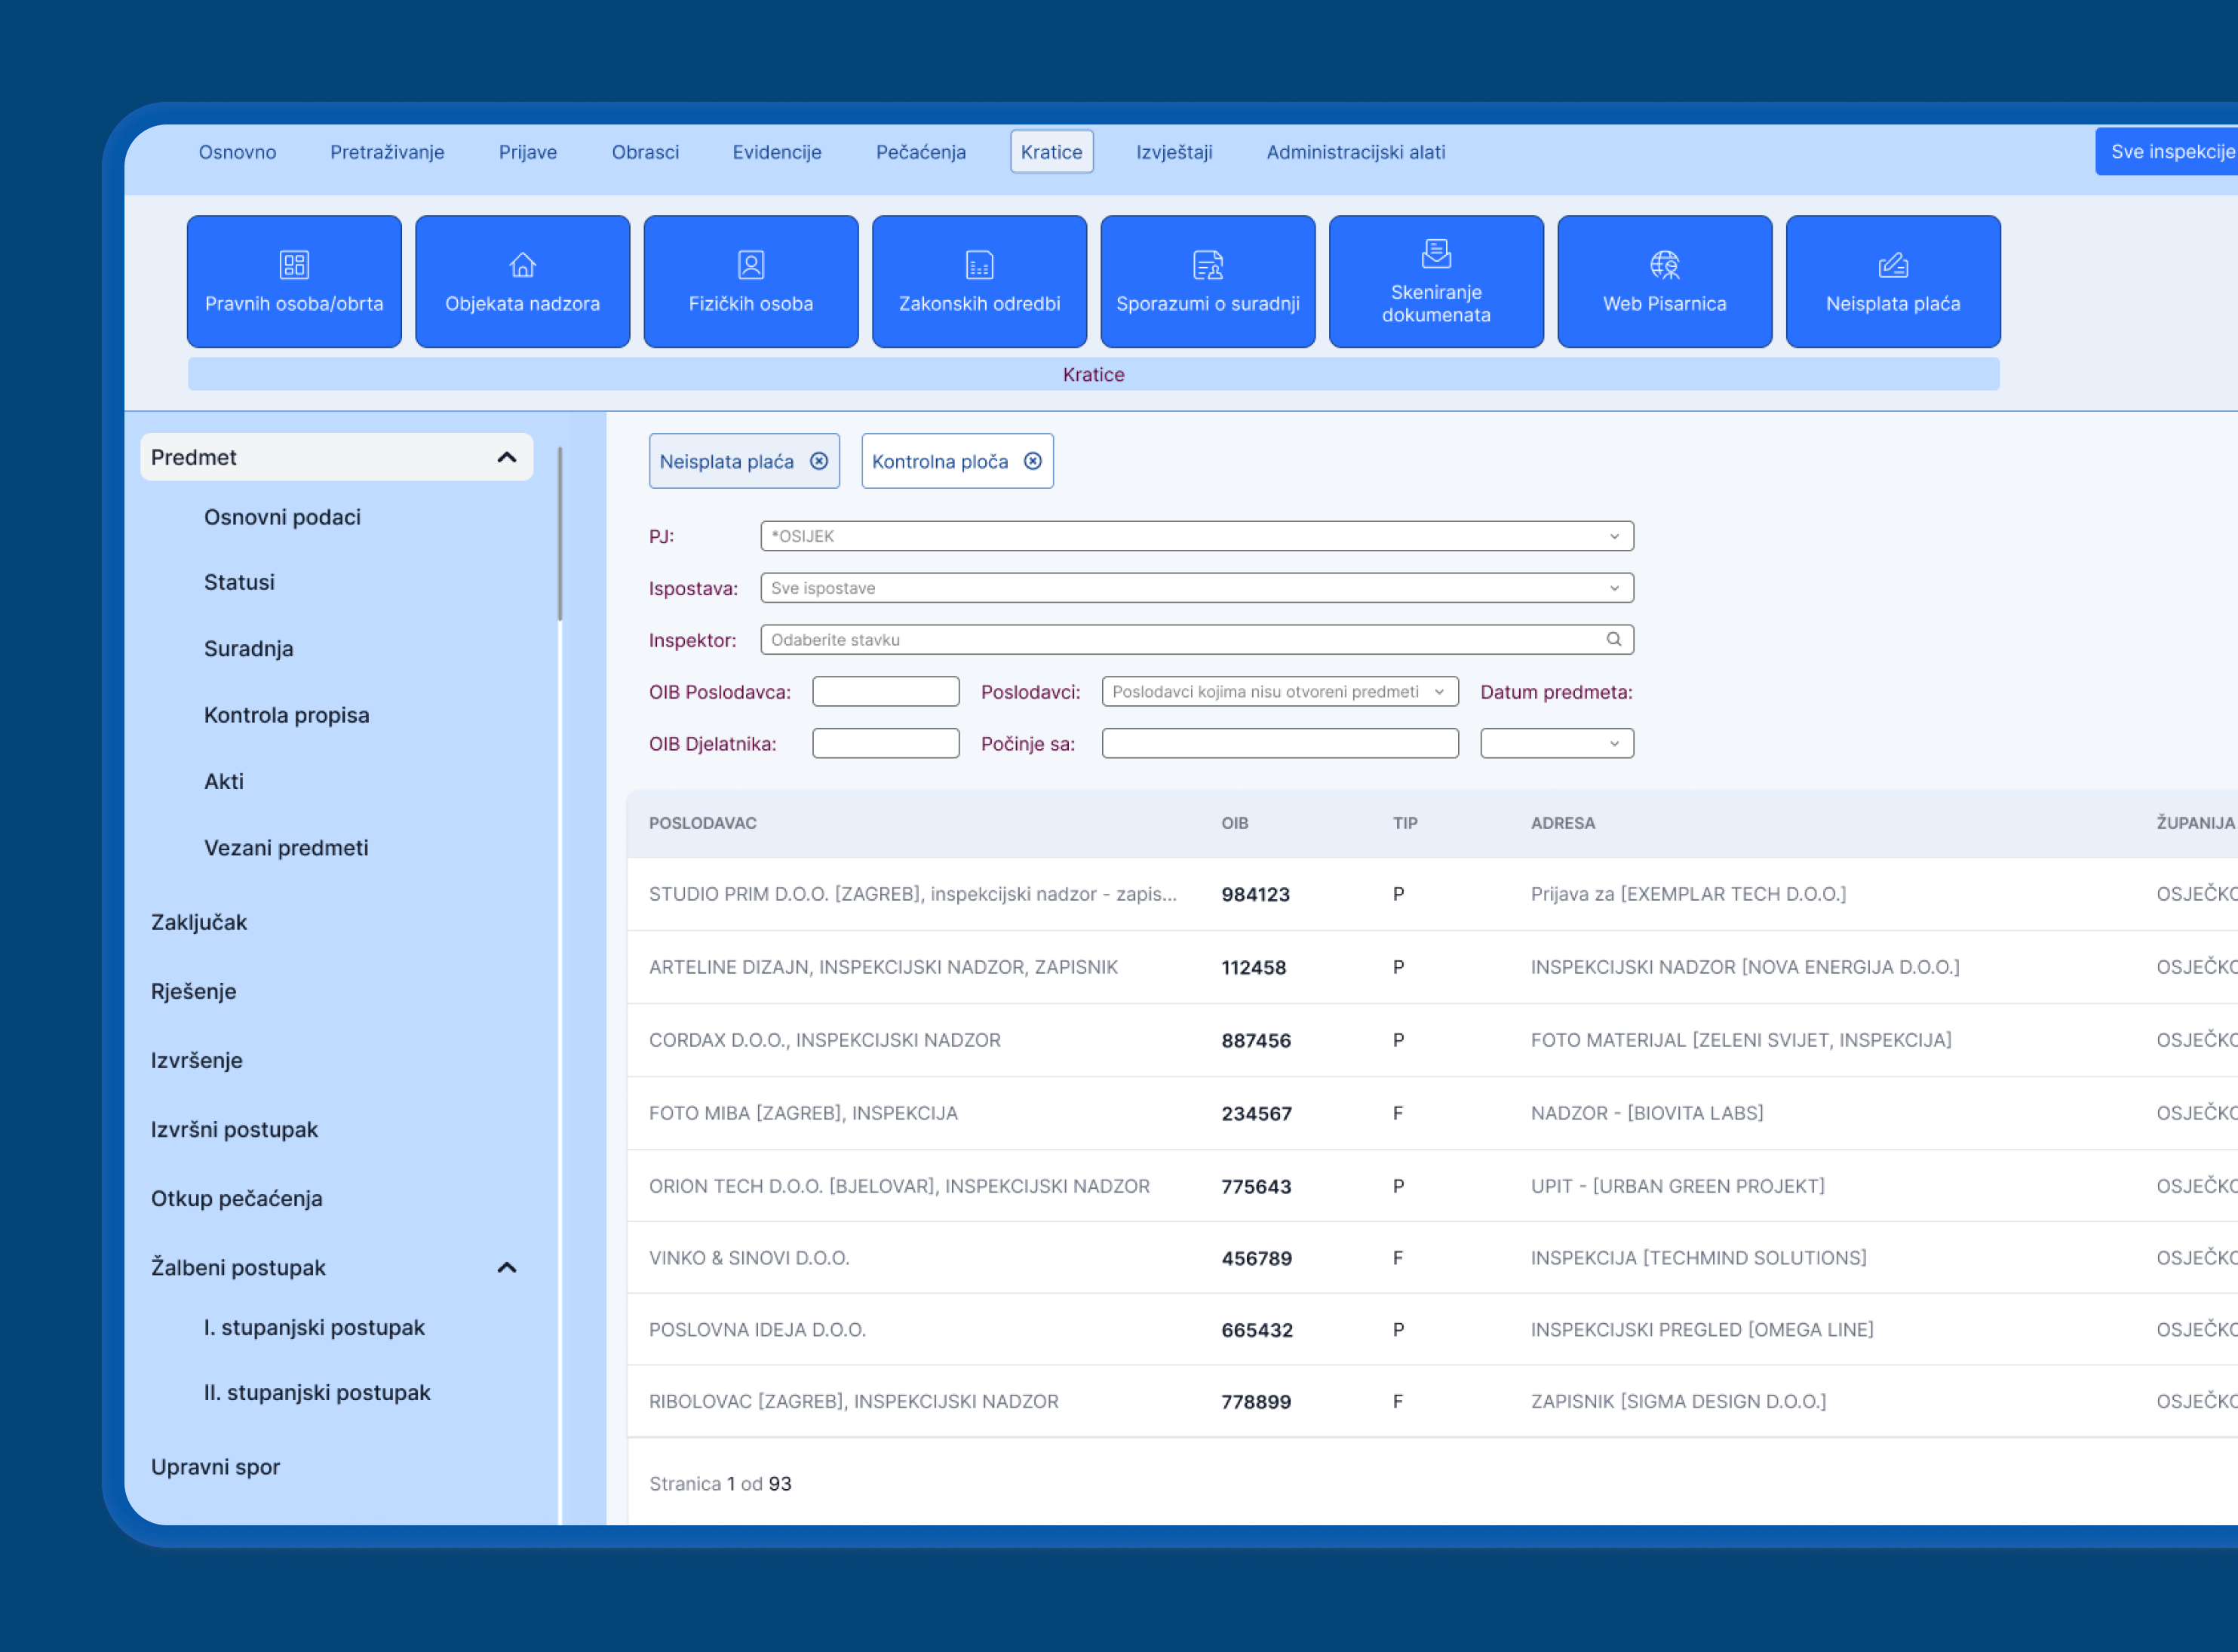Image resolution: width=2238 pixels, height=1652 pixels.
Task: Open Sporazumi o suradnji tile
Action: pos(1207,281)
